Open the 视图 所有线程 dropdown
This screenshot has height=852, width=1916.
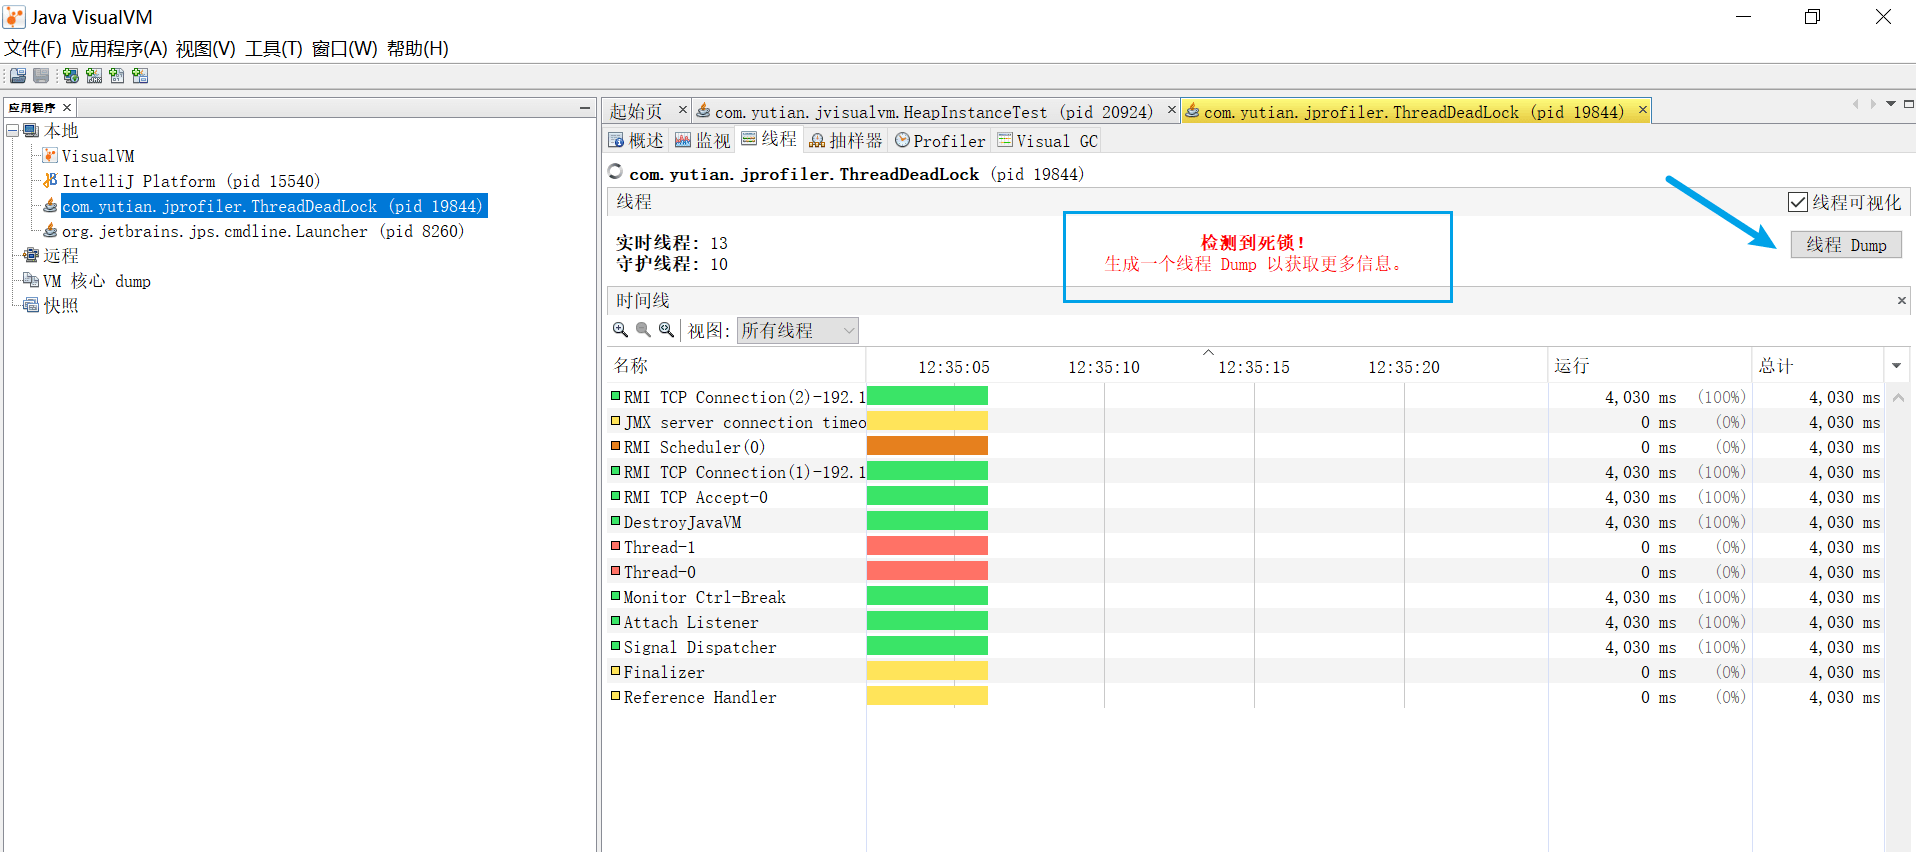[x=797, y=331]
